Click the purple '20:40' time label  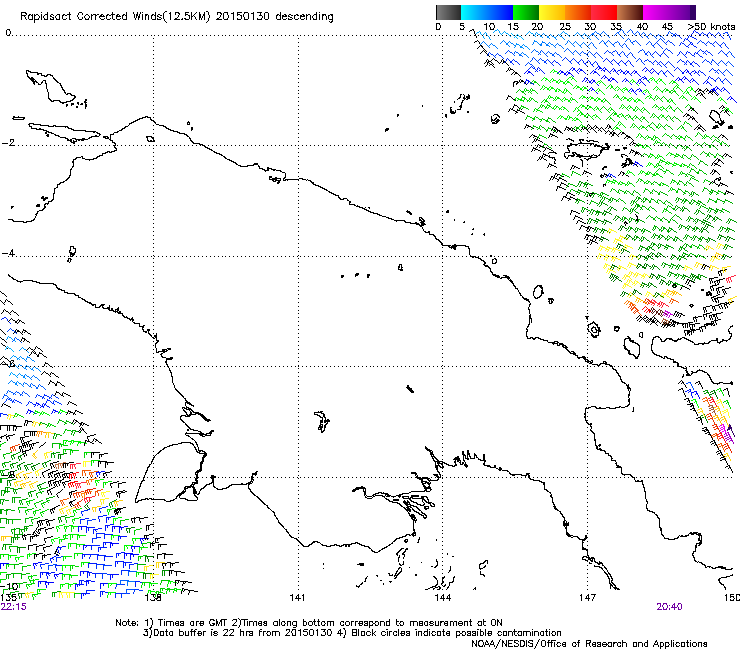(669, 607)
